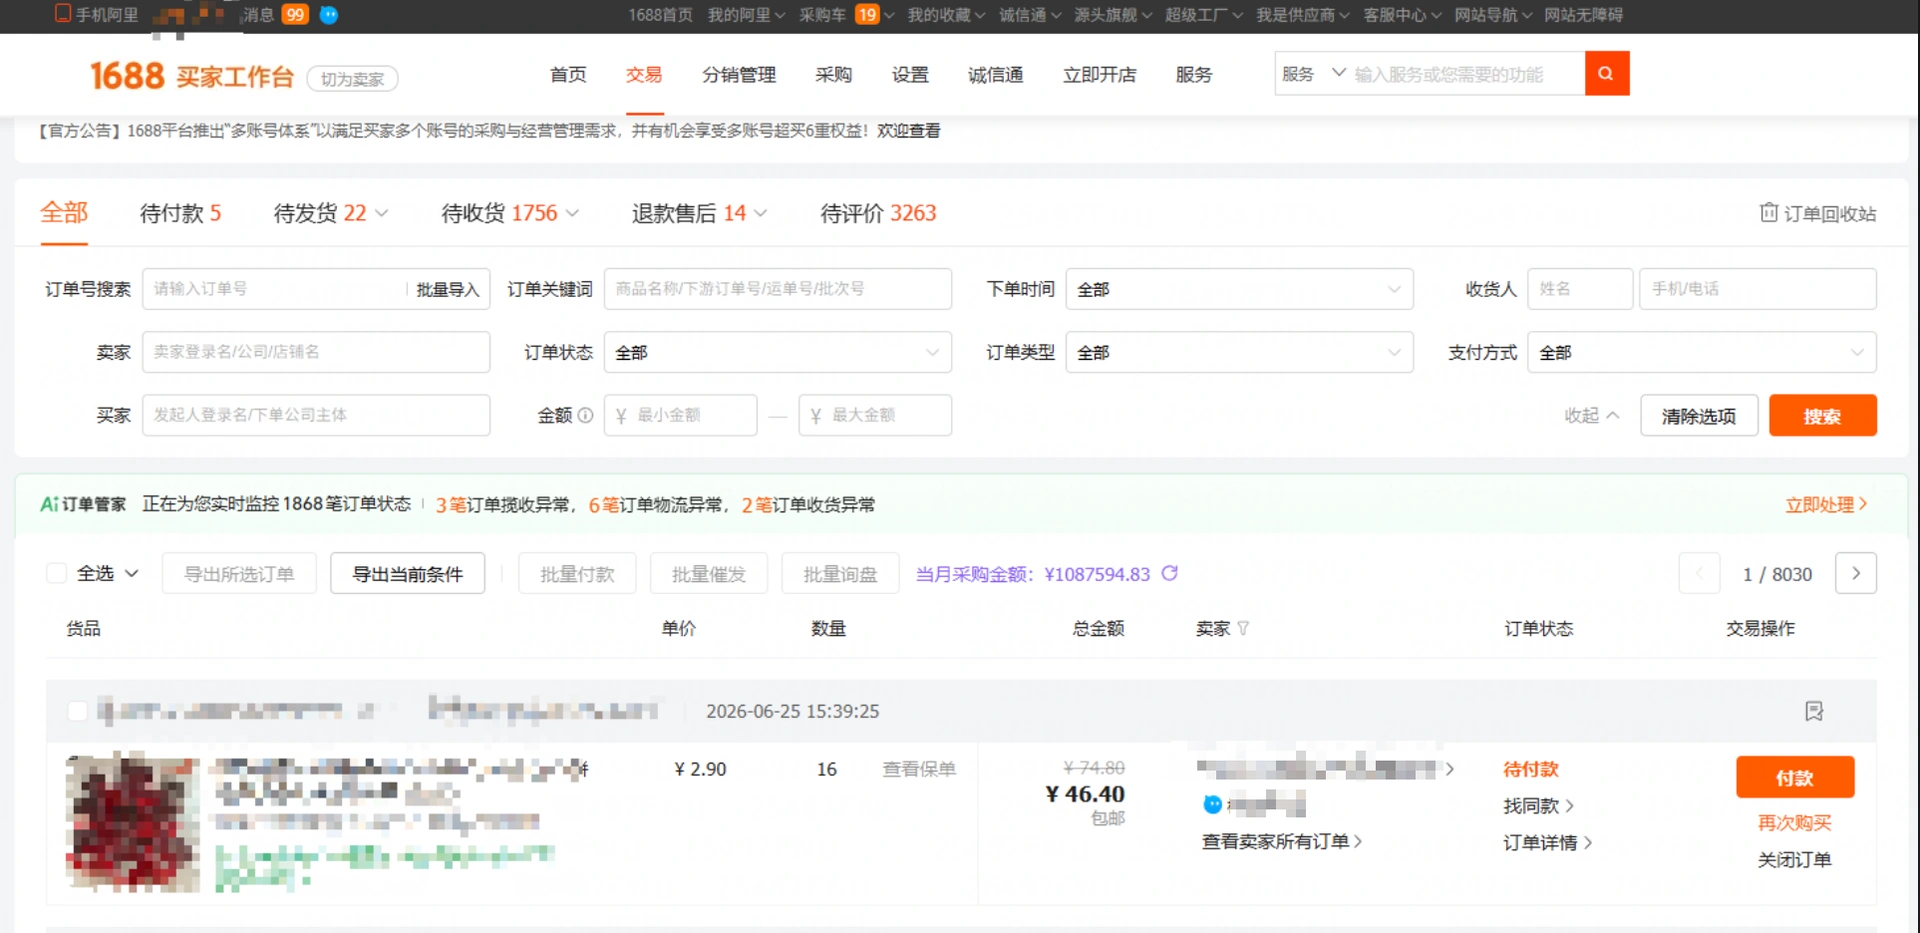This screenshot has height=933, width=1920.
Task: Click 批量导入 in order number field
Action: [447, 289]
